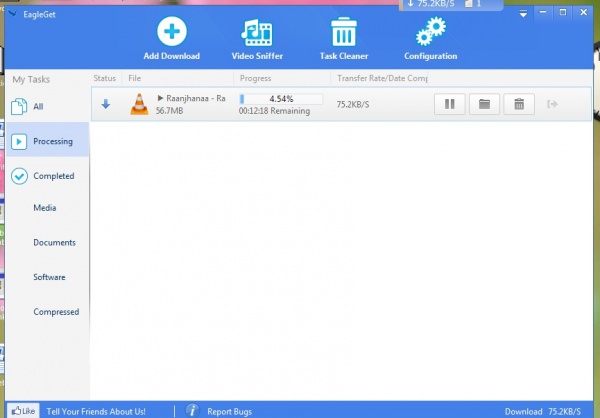Select the All tasks category
The image size is (600, 418).
[x=47, y=106]
